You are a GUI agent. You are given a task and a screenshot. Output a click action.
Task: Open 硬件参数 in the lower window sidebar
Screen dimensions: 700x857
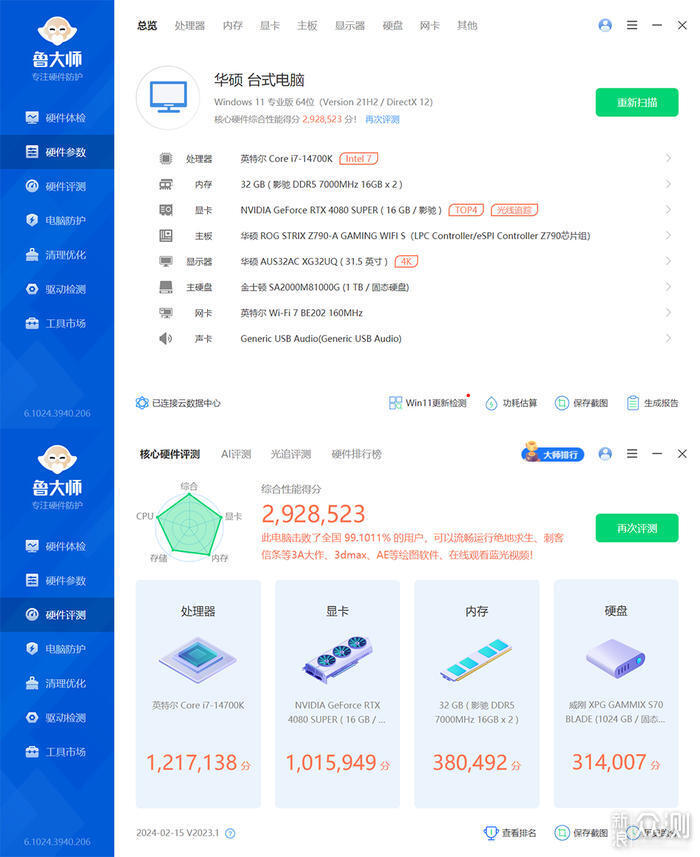coord(57,580)
